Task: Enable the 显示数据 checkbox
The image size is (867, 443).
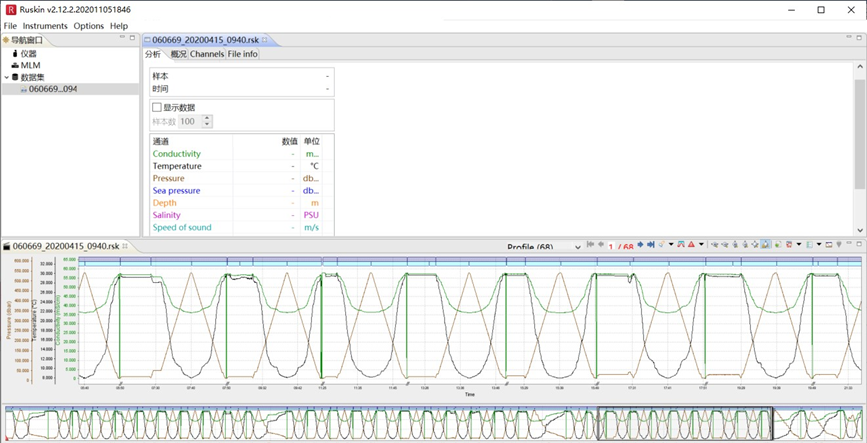Action: click(157, 107)
